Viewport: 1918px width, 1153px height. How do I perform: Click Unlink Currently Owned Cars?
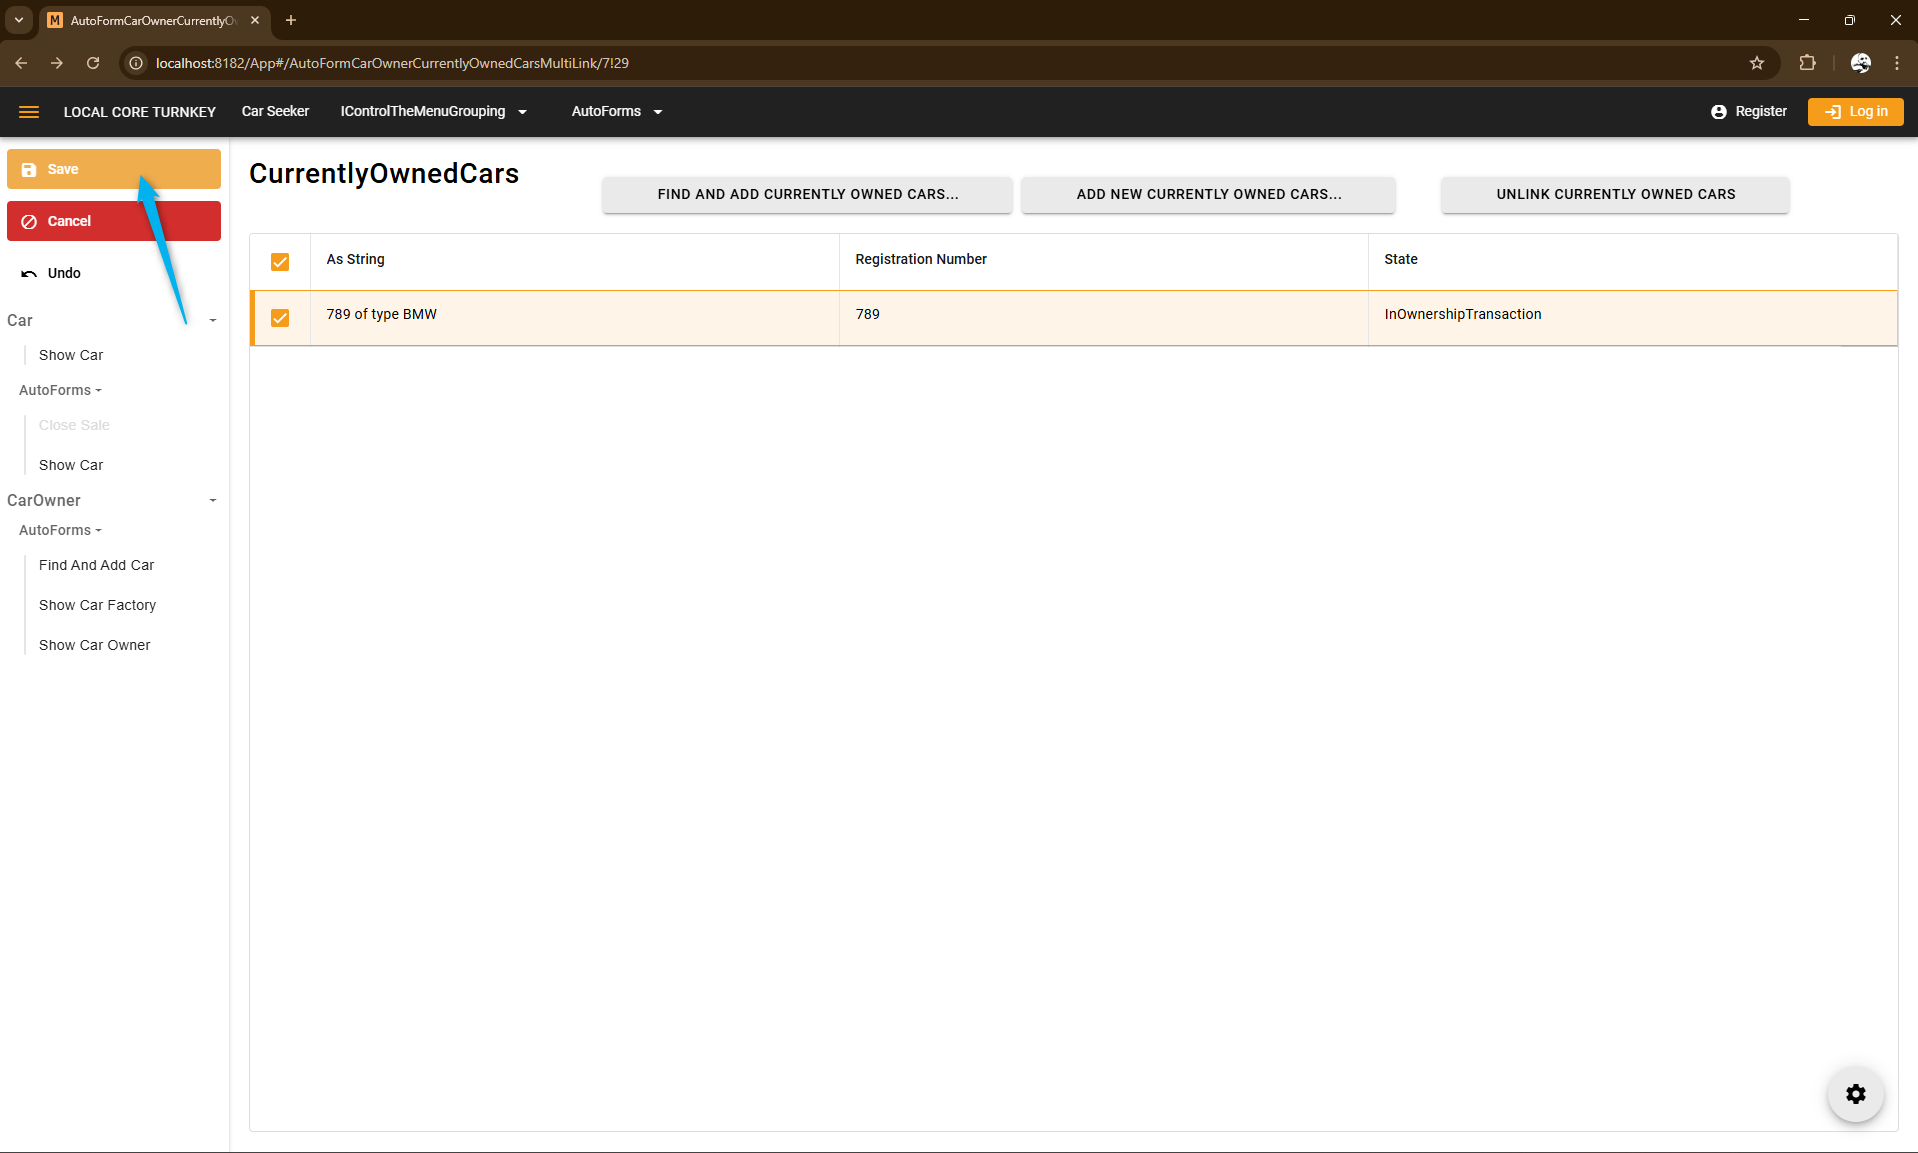[x=1615, y=195]
